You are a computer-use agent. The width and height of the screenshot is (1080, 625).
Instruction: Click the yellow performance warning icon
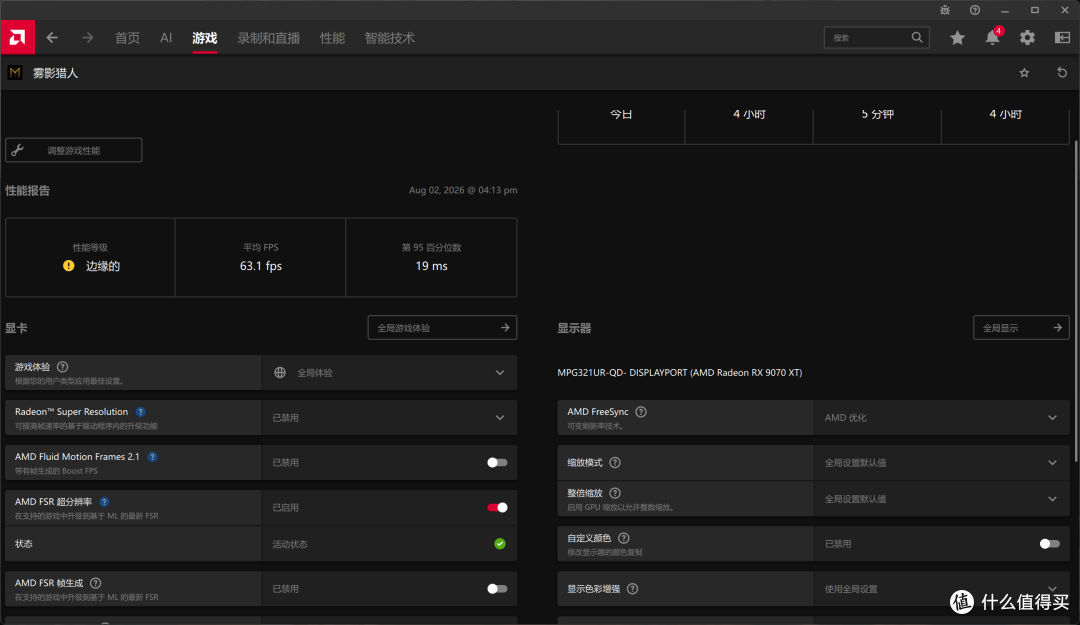(x=69, y=265)
